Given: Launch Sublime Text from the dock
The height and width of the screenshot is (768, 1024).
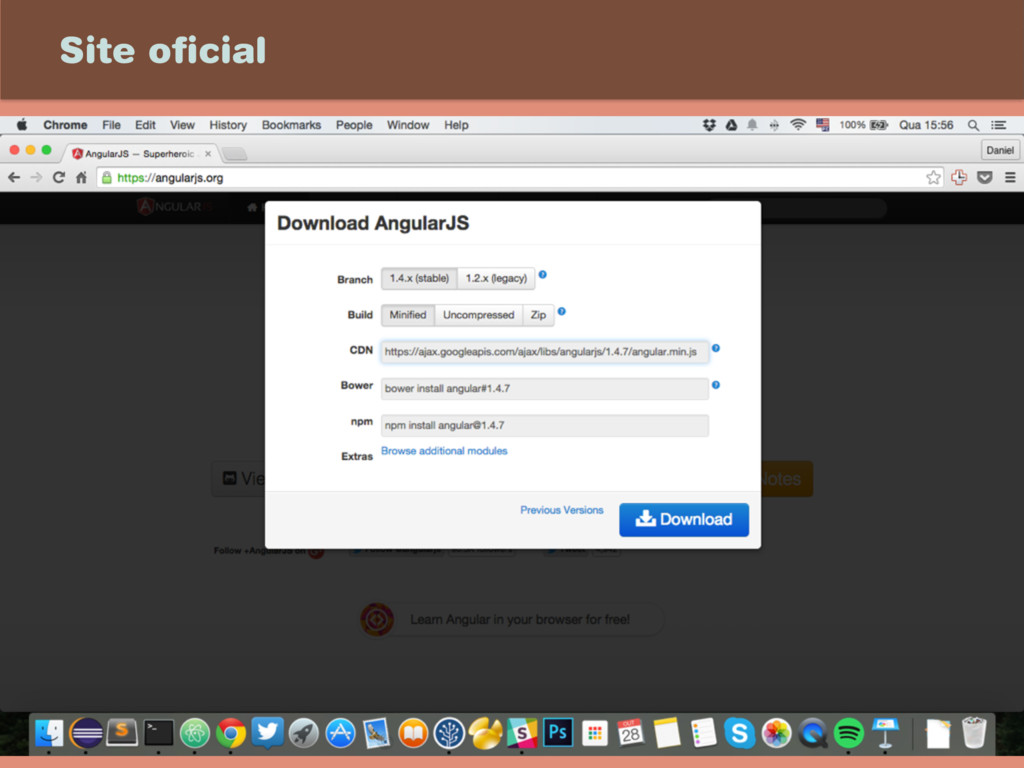Looking at the screenshot, I should [x=121, y=733].
